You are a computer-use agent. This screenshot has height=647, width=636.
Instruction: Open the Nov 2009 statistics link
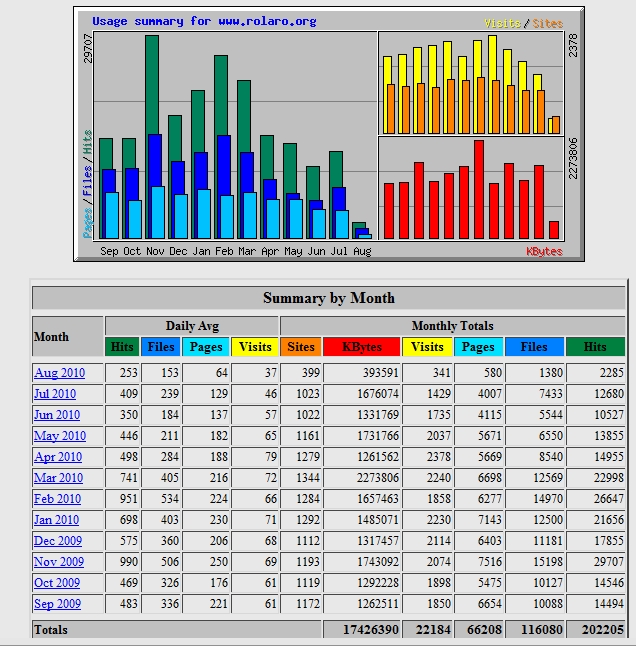click(58, 562)
